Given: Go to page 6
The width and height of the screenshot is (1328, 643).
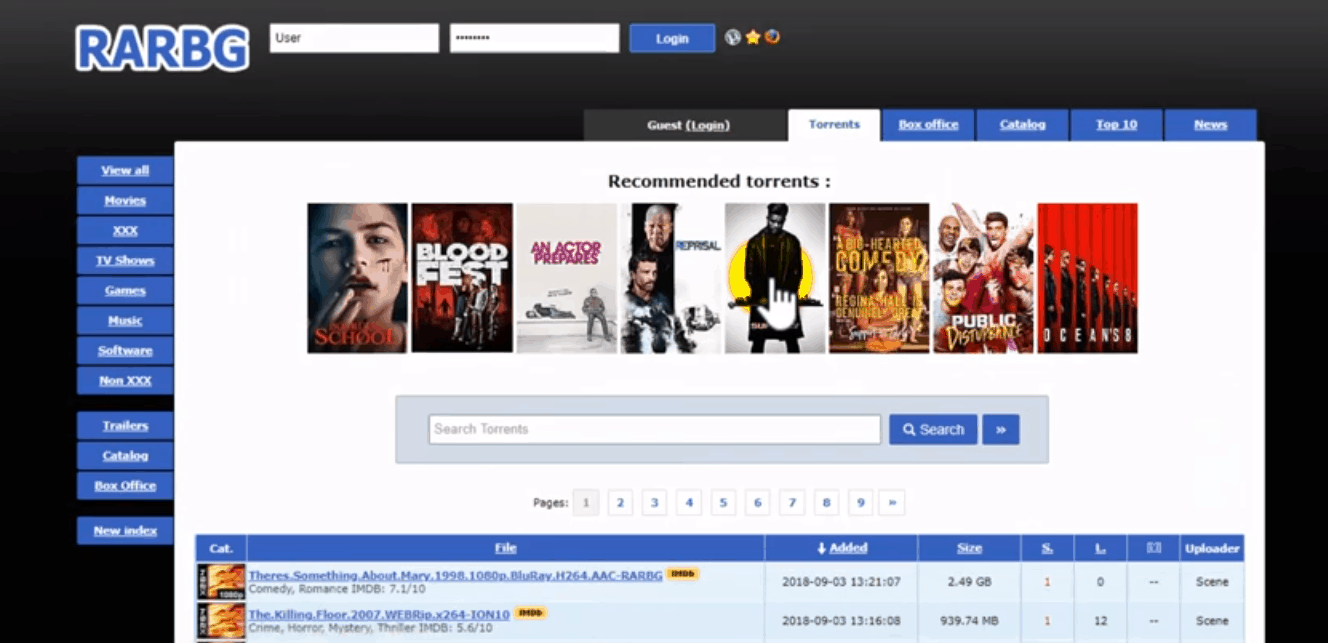Looking at the screenshot, I should [757, 502].
